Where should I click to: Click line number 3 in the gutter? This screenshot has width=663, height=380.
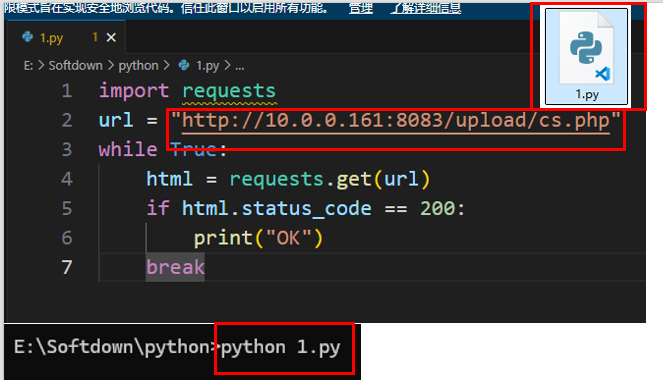(x=67, y=150)
